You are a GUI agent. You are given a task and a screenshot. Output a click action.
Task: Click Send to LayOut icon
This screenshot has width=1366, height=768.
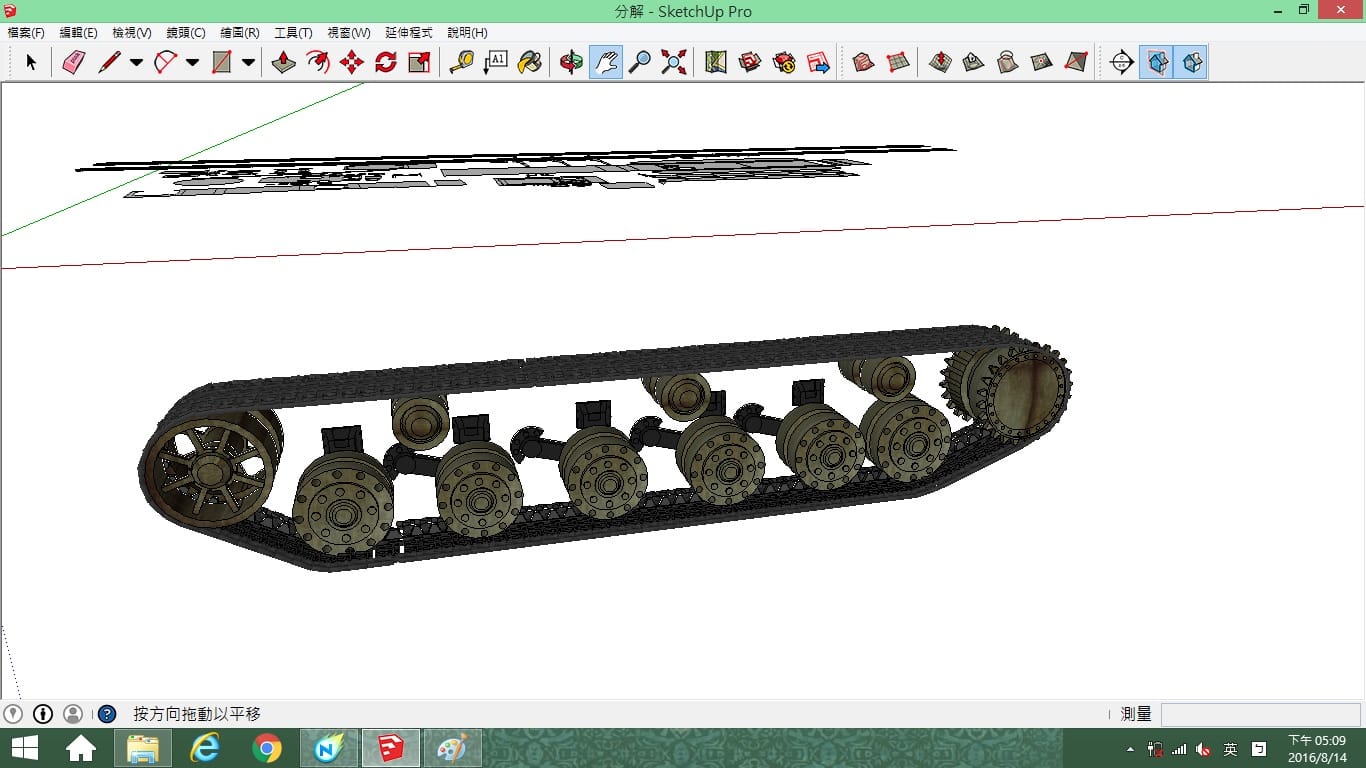pyautogui.click(x=818, y=62)
